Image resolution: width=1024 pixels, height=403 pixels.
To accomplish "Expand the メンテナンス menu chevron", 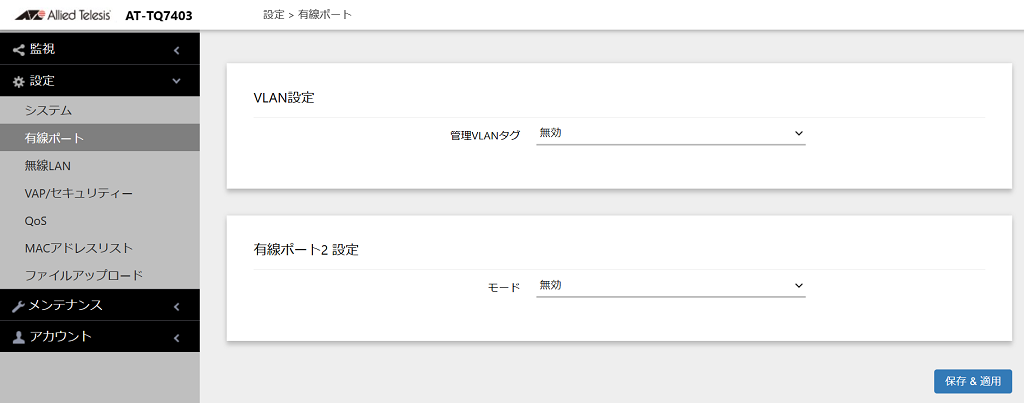I will click(176, 306).
